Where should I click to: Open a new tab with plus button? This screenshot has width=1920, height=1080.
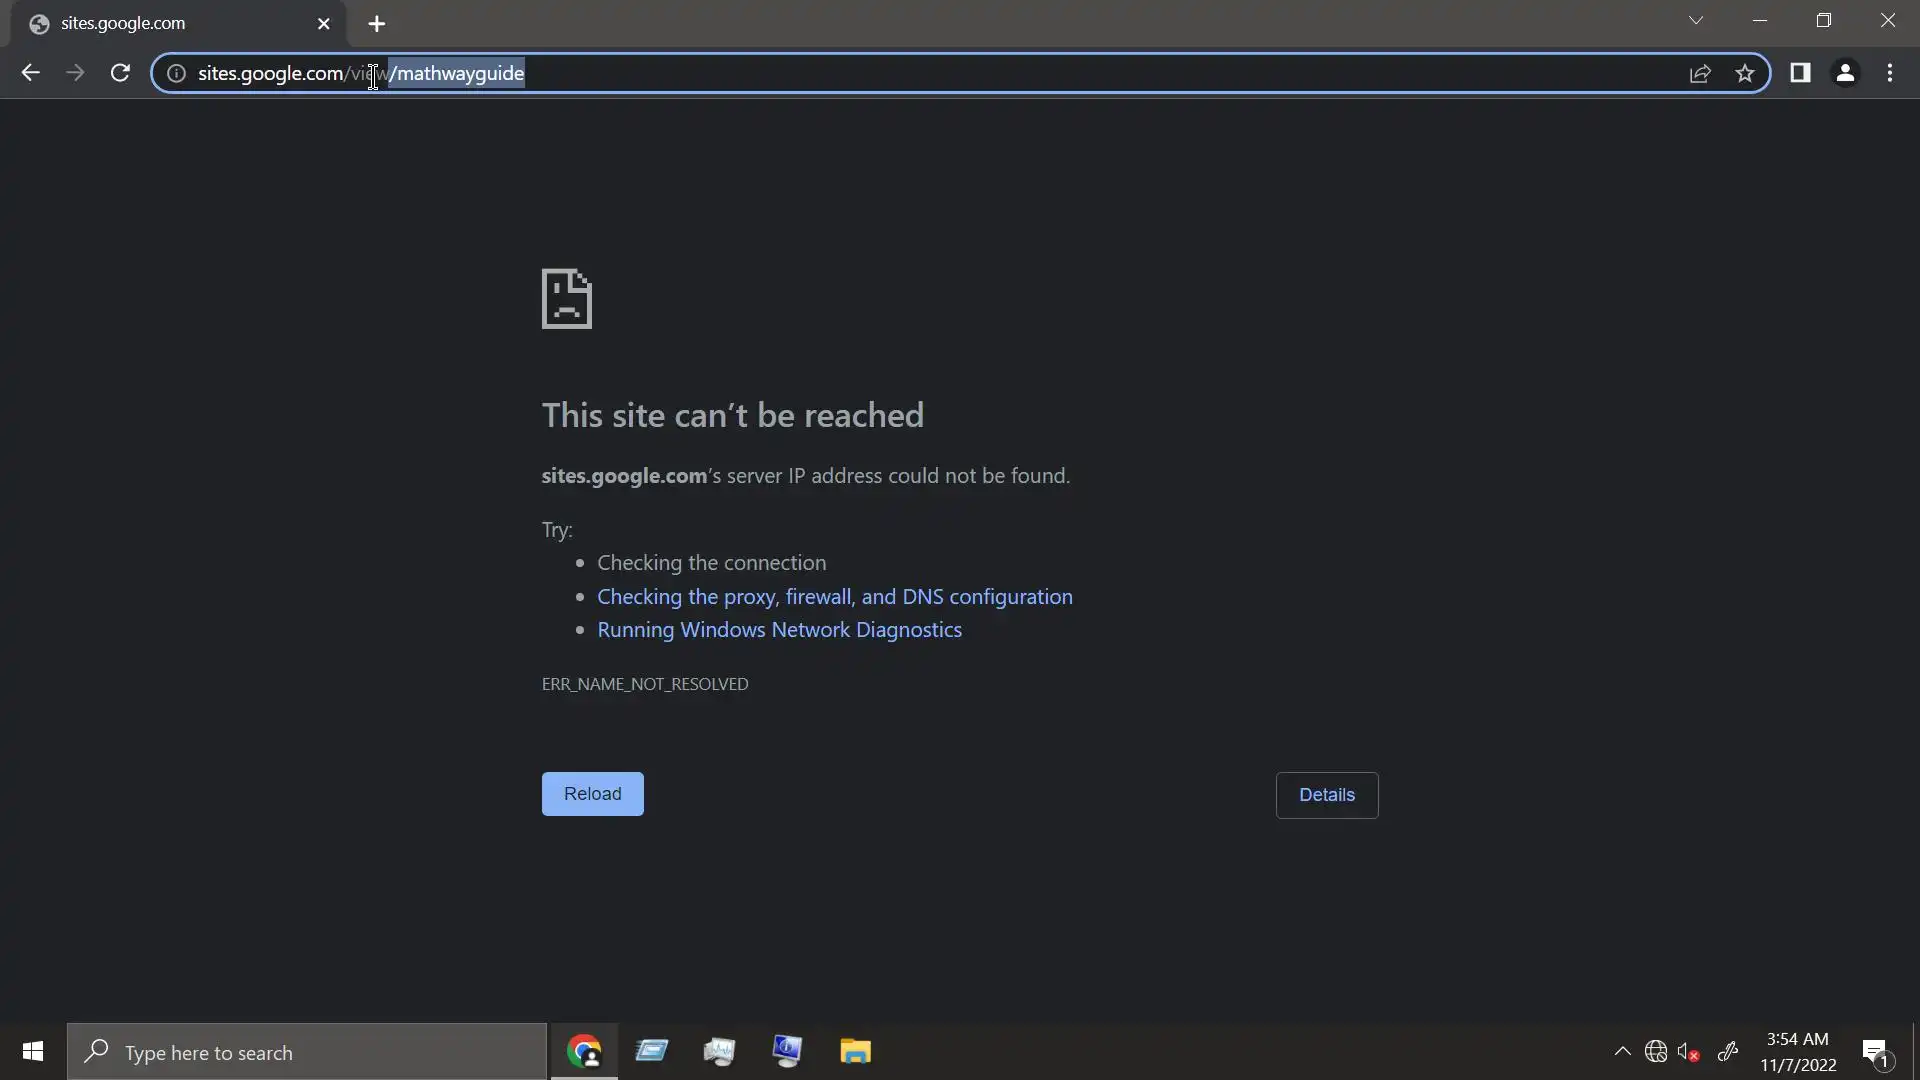pos(377,23)
